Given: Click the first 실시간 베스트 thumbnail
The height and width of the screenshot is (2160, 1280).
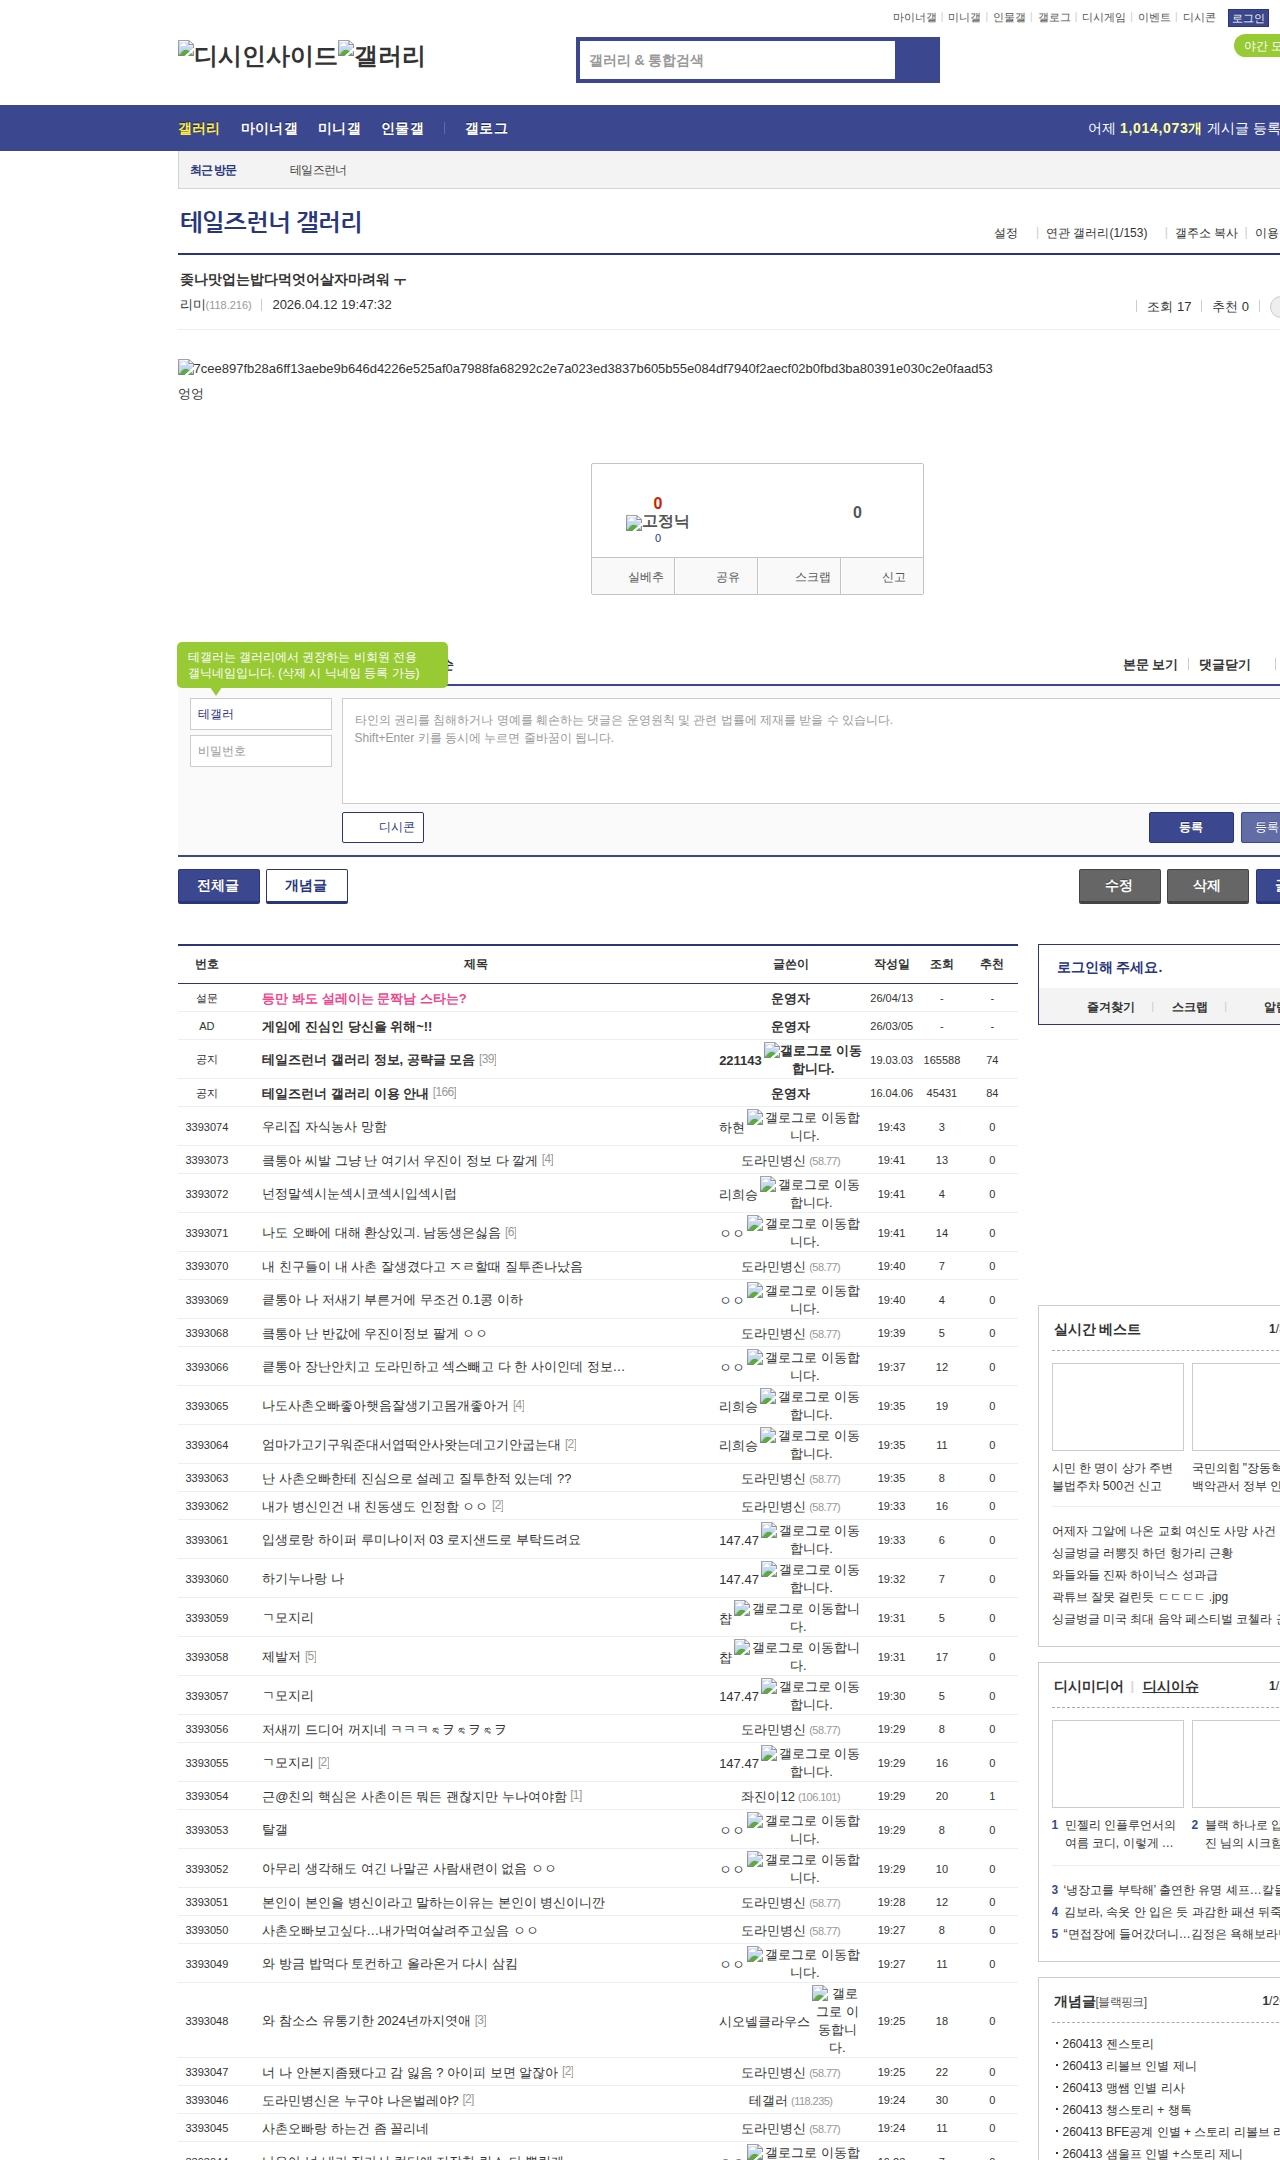Looking at the screenshot, I should pyautogui.click(x=1117, y=1406).
